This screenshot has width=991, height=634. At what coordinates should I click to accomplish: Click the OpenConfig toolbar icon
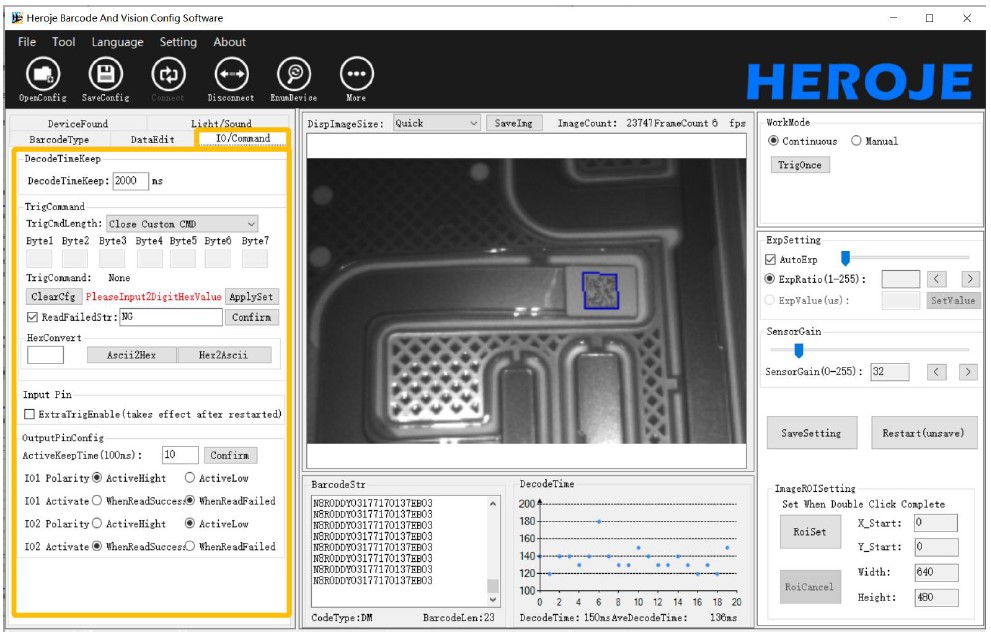[43, 74]
